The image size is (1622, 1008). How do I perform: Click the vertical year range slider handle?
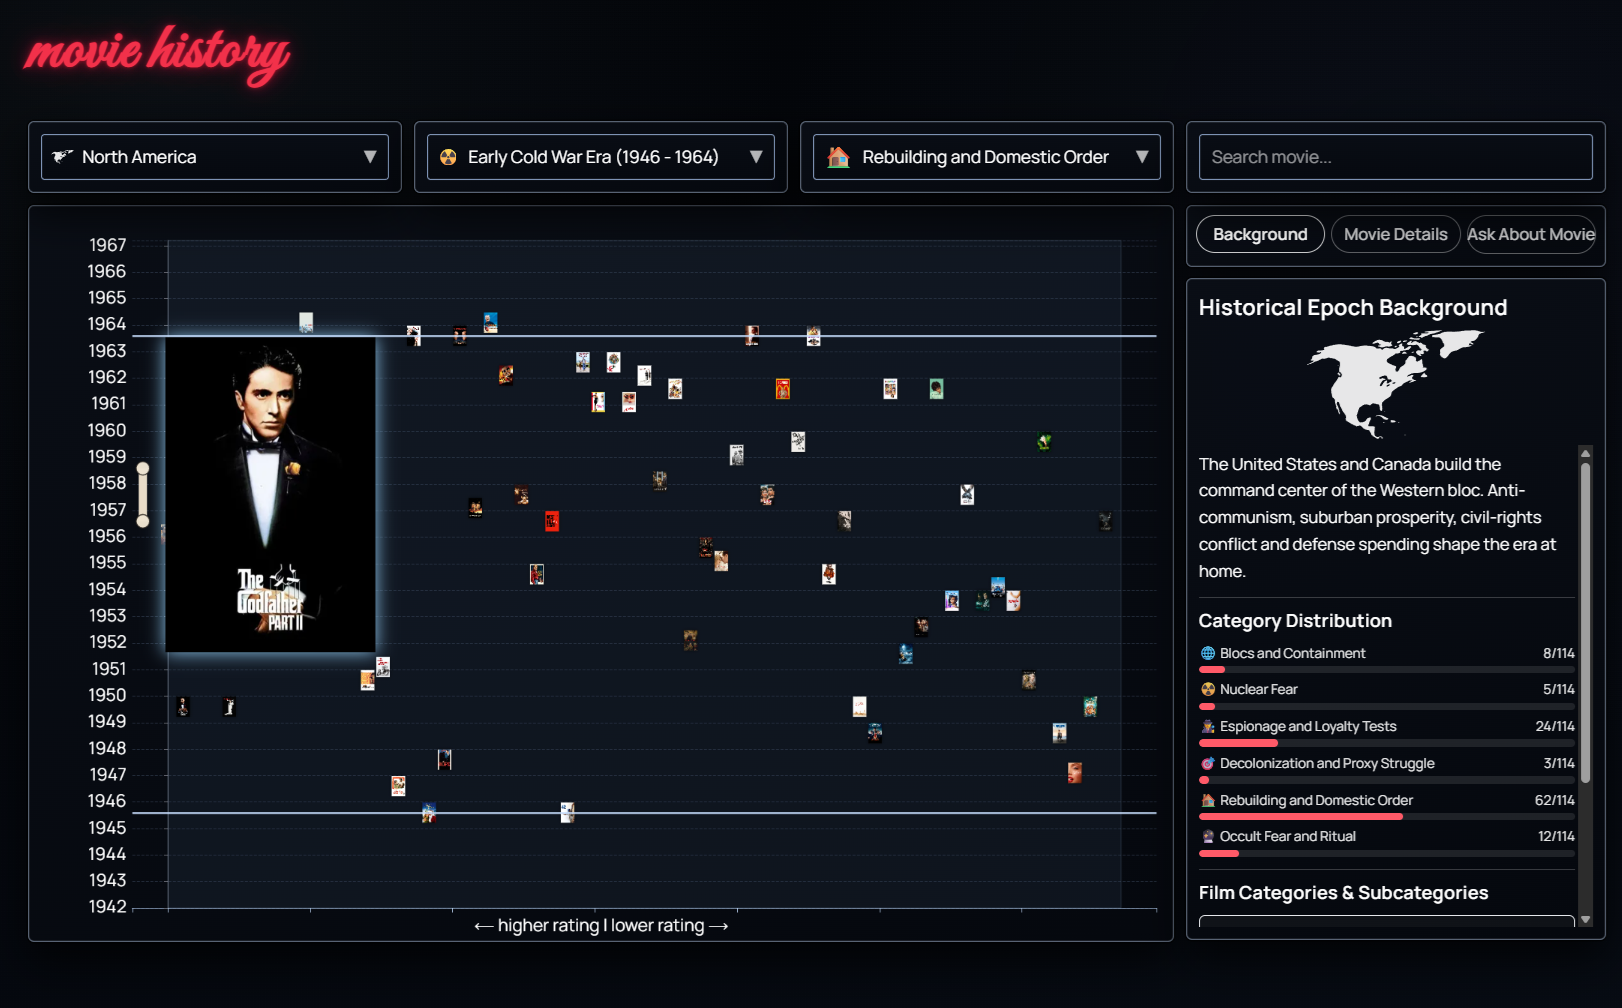[142, 493]
